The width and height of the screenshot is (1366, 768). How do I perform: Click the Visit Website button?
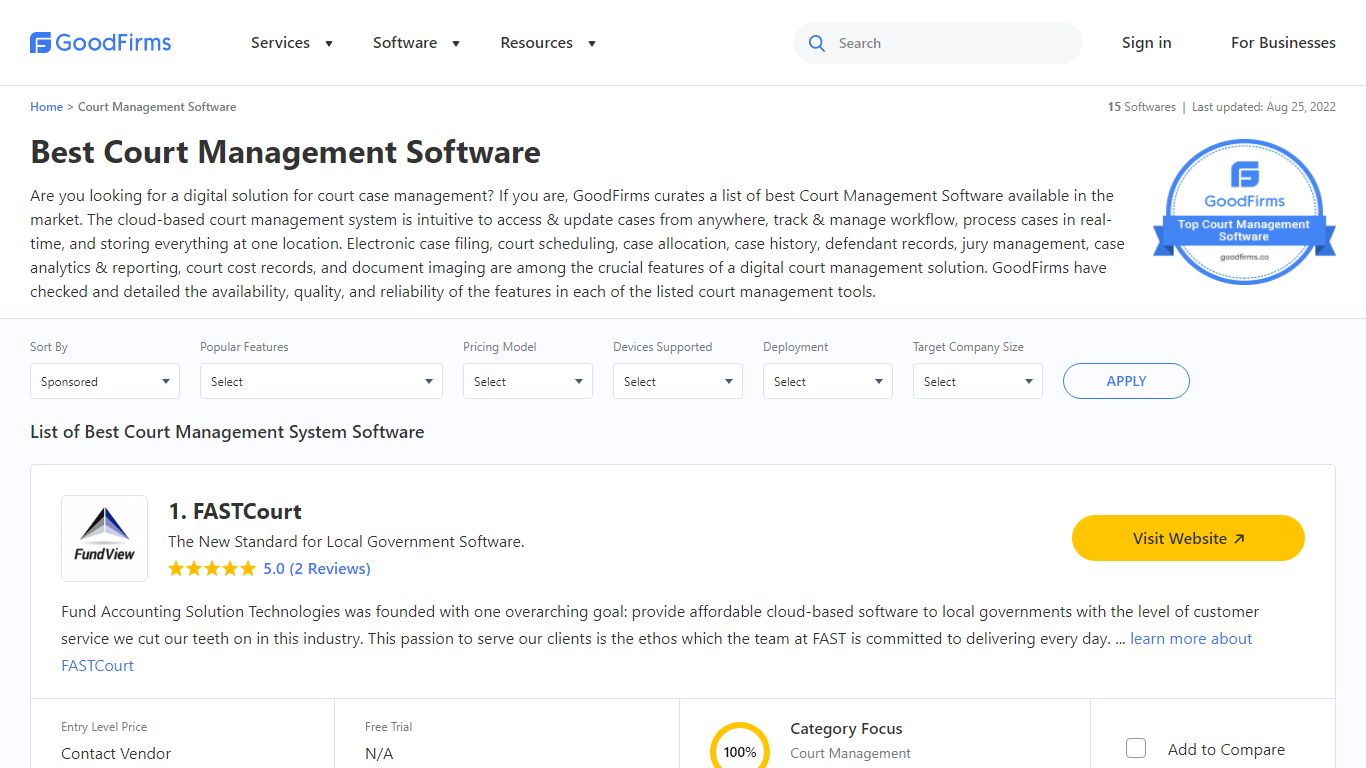tap(1188, 538)
